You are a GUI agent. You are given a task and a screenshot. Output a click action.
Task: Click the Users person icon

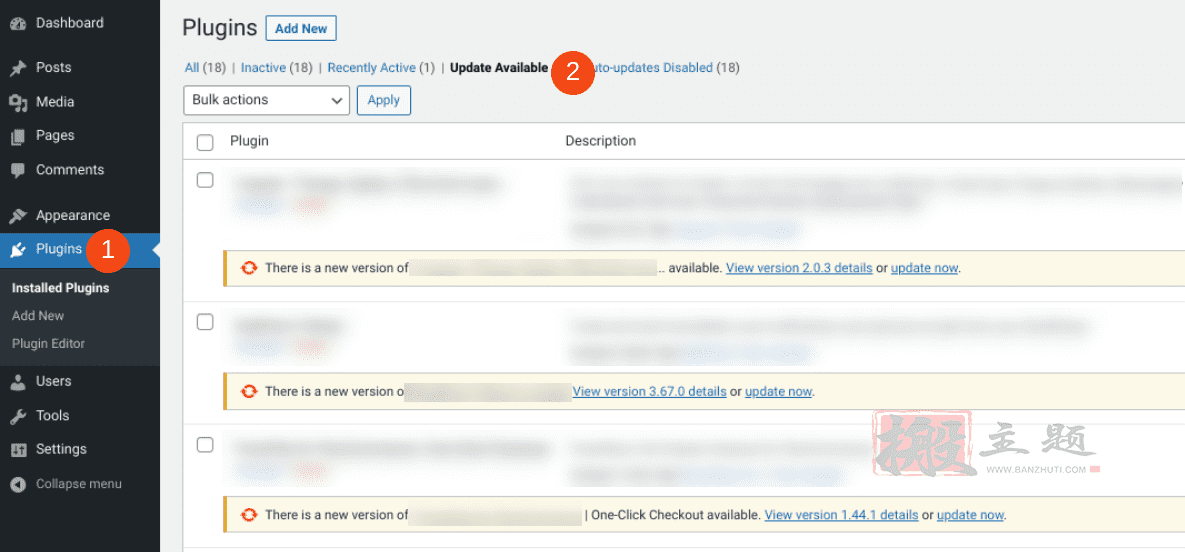tap(18, 381)
